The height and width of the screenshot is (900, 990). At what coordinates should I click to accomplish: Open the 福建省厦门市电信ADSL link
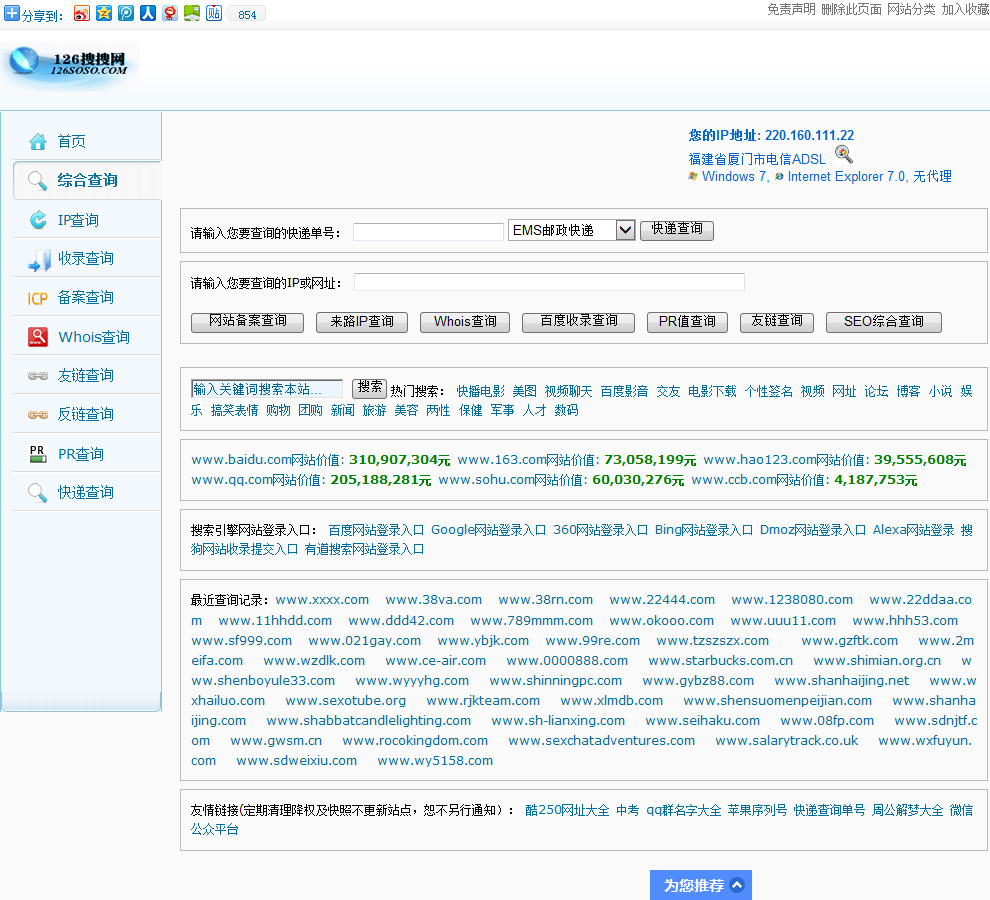(757, 159)
